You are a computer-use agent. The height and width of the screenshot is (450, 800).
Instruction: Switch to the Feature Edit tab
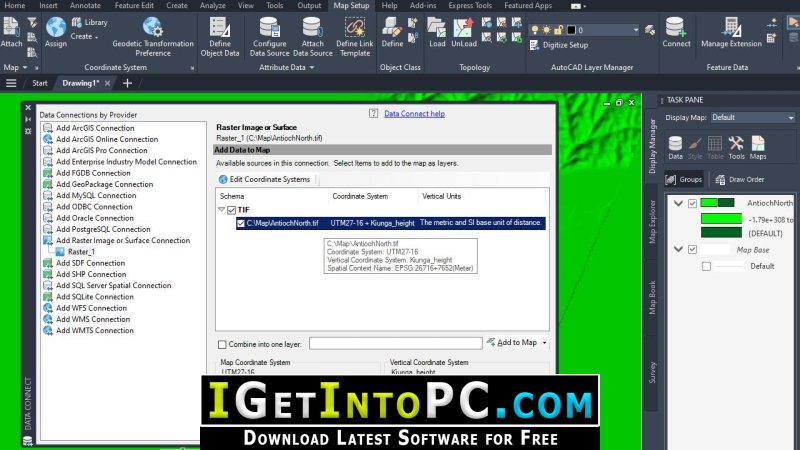134,5
